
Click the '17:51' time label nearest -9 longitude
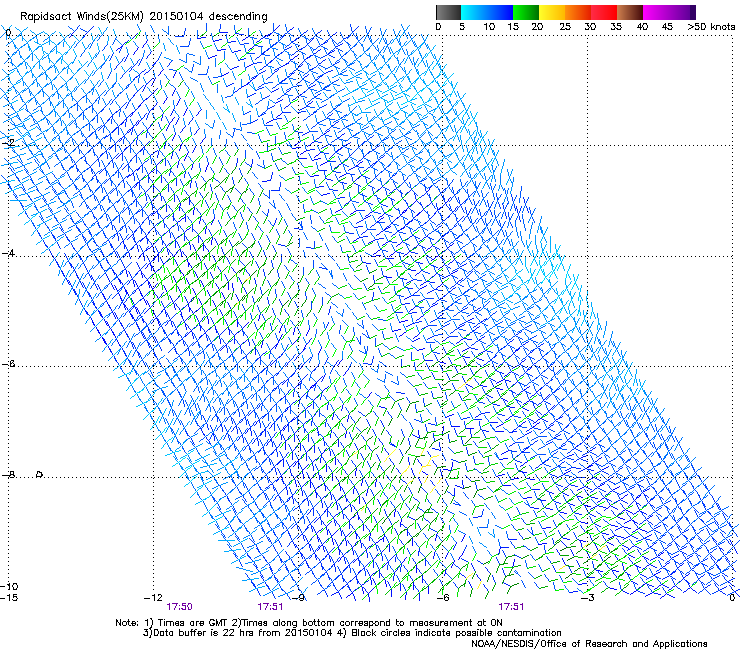point(270,607)
